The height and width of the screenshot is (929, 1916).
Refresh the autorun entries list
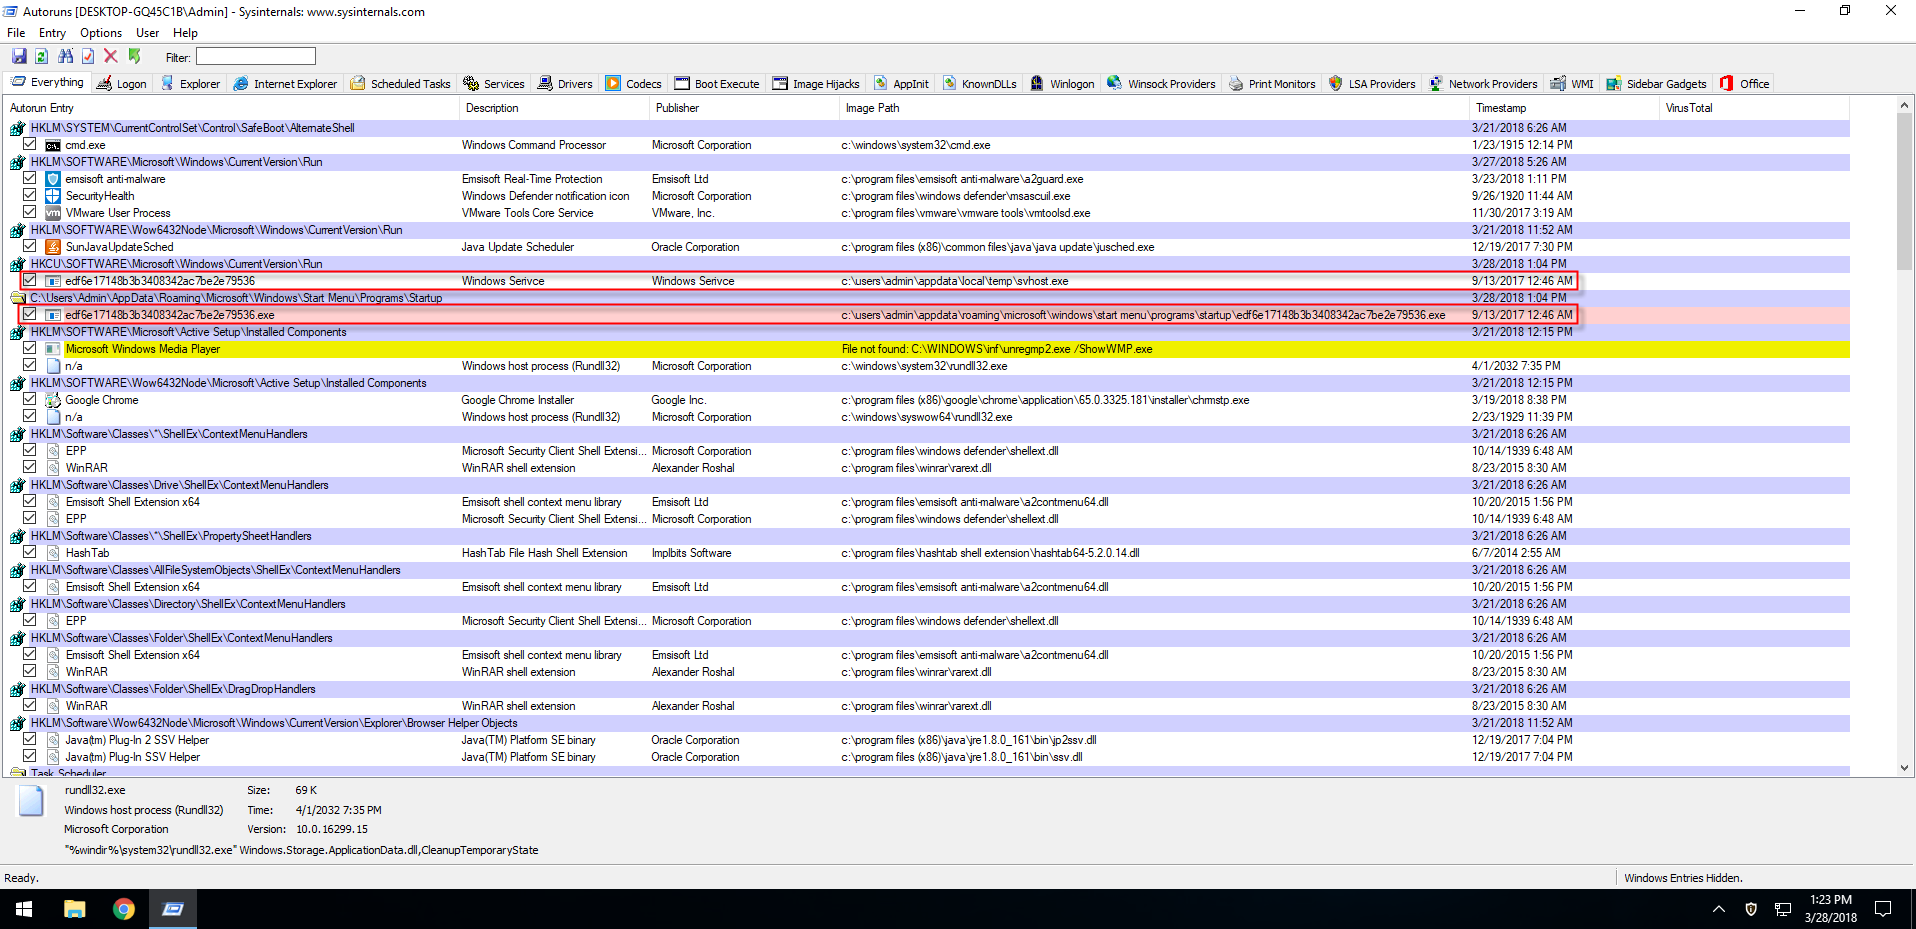coord(41,56)
